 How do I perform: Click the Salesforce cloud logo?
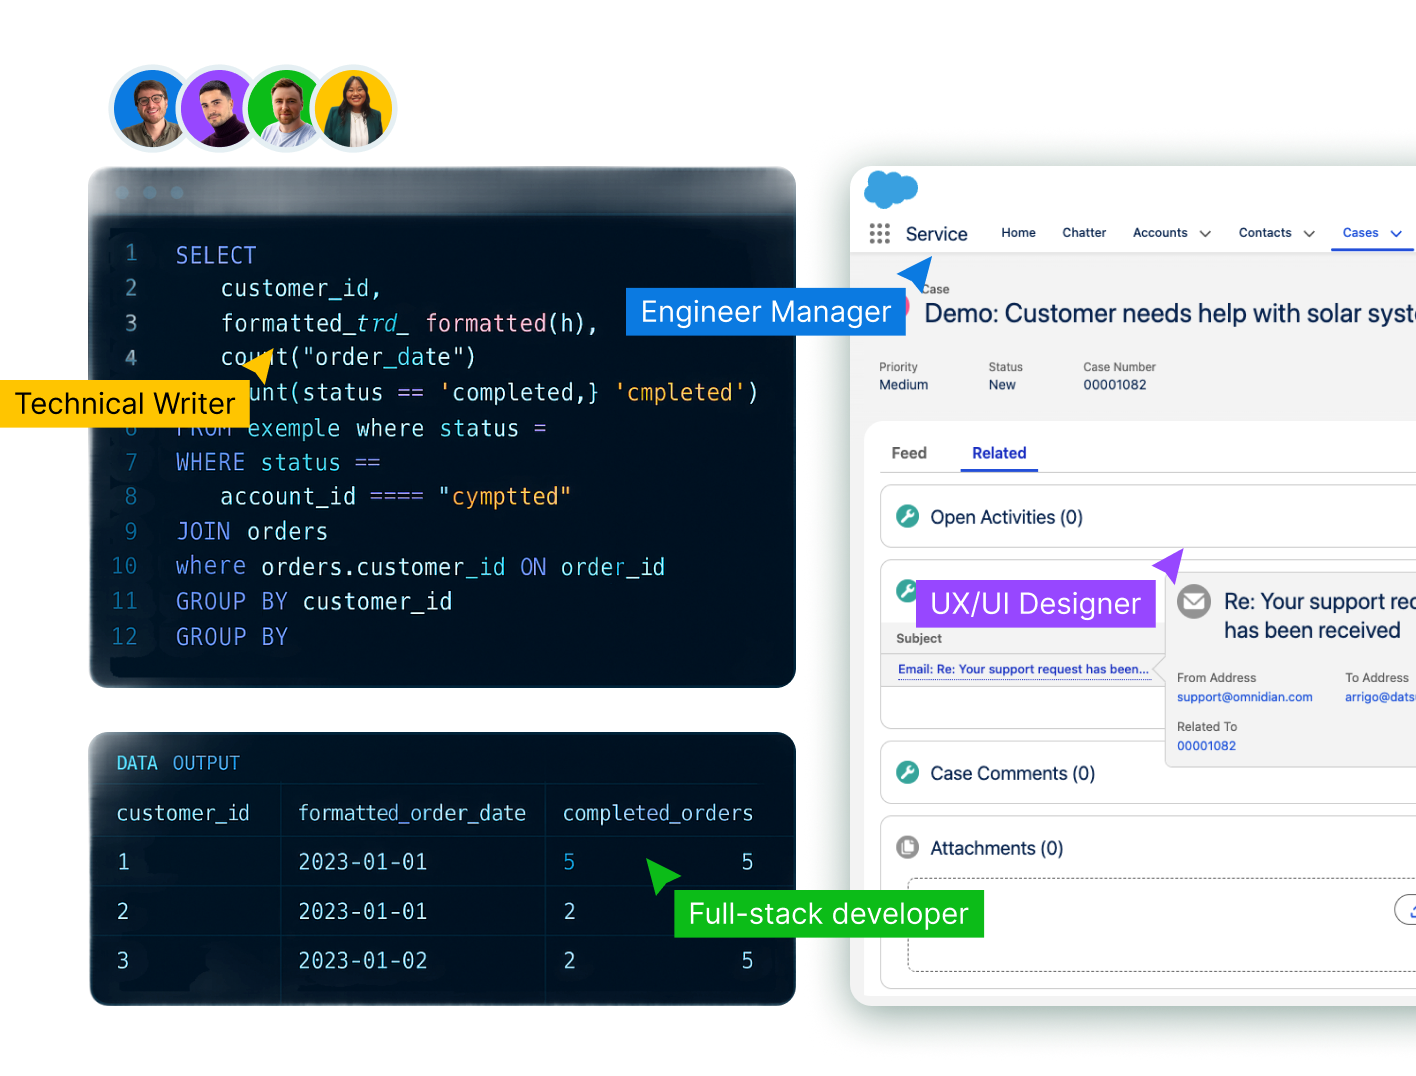pyautogui.click(x=890, y=188)
